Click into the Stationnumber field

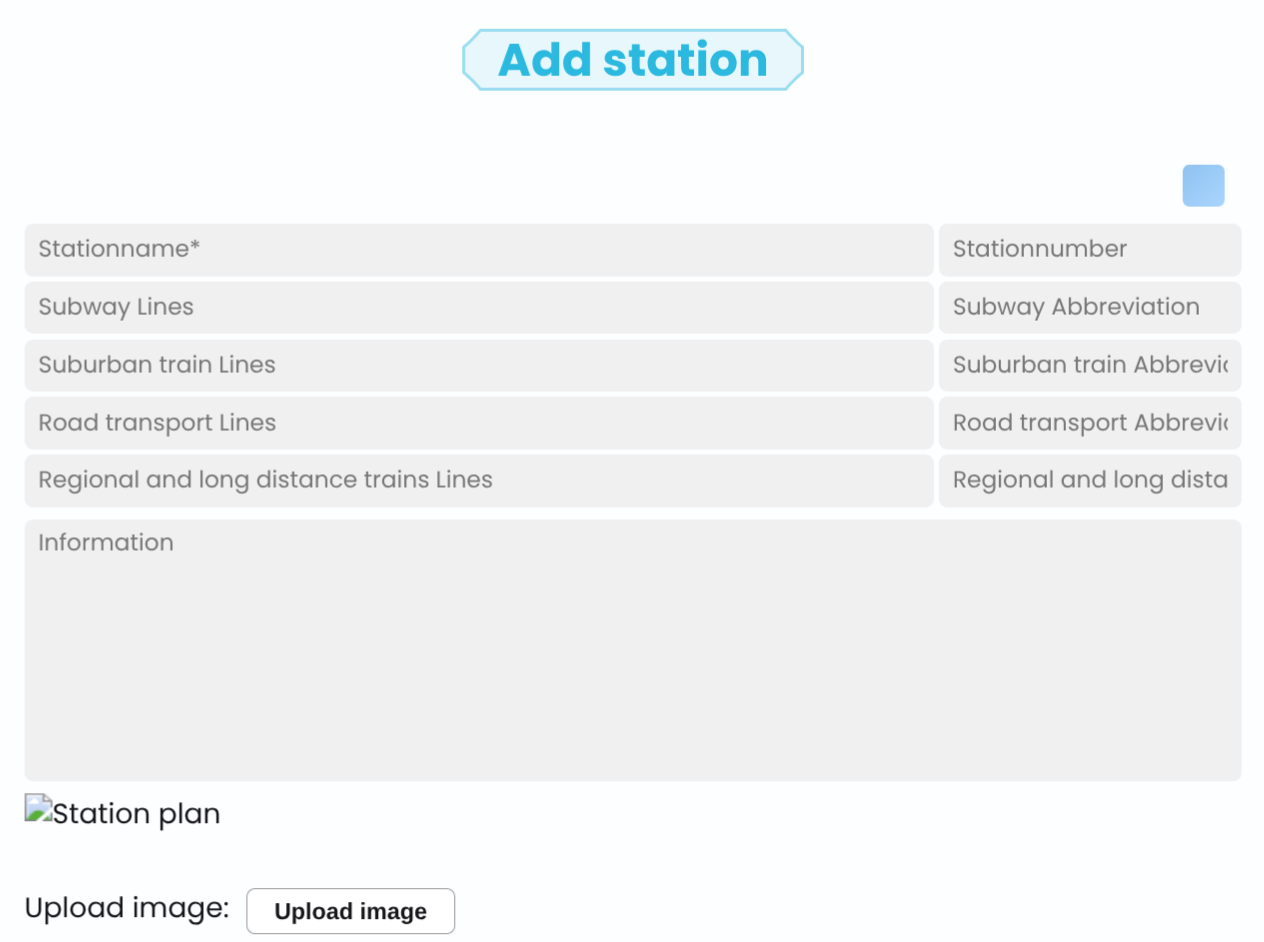[1089, 250]
